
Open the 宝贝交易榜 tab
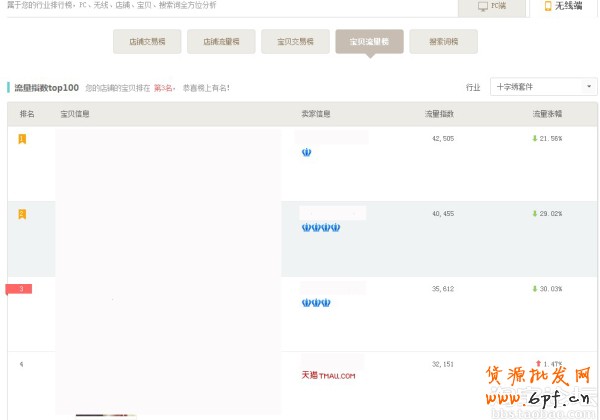pos(295,42)
